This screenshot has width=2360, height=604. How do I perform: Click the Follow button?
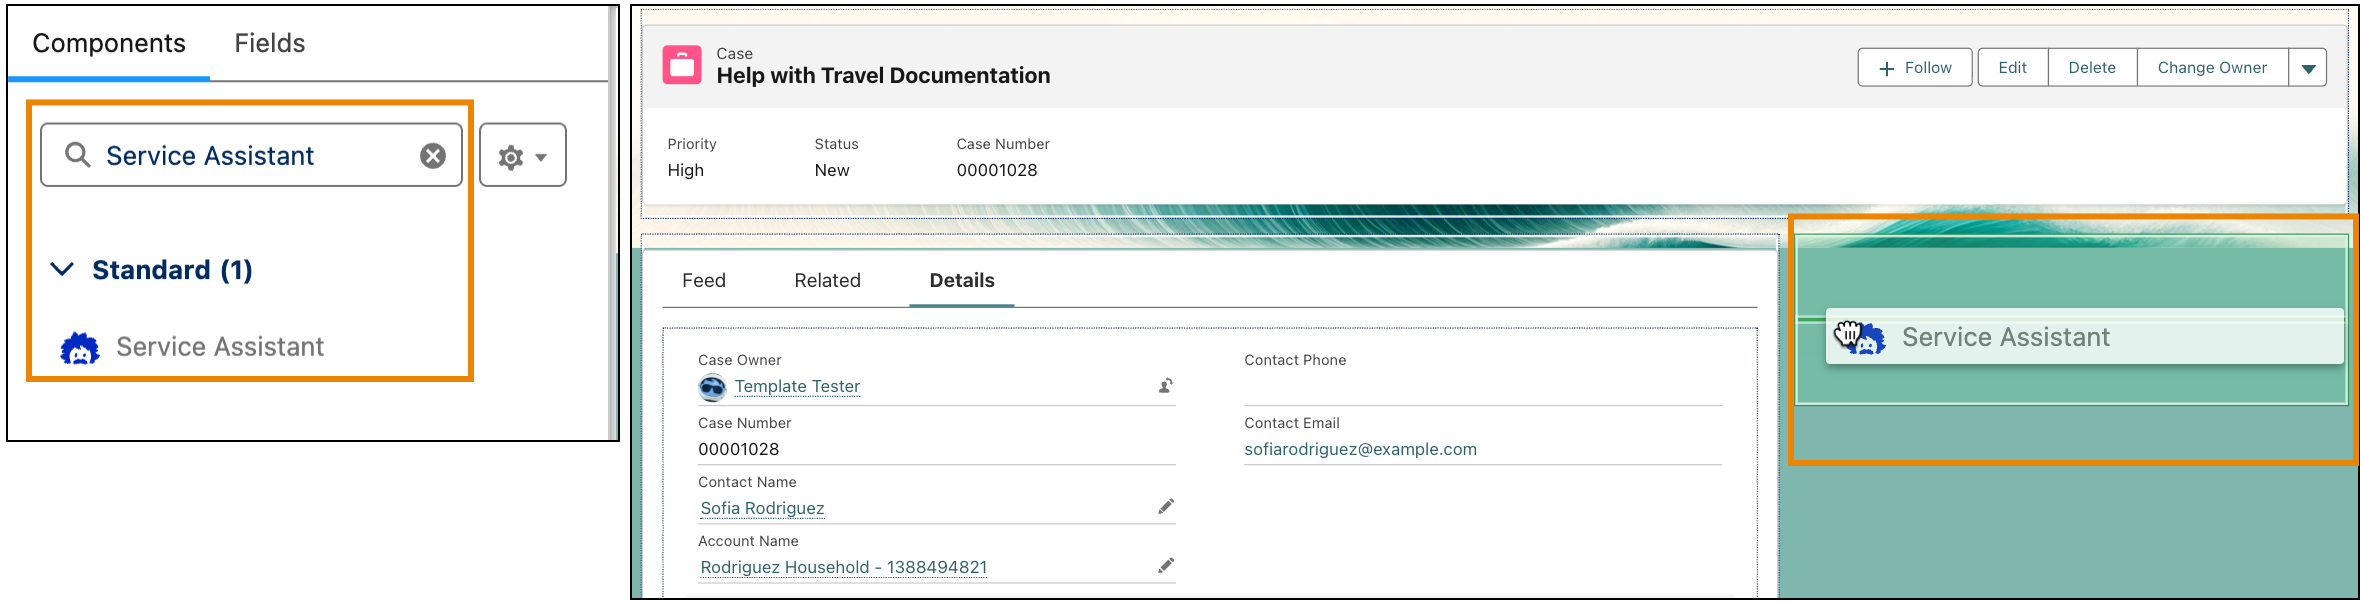[x=1914, y=68]
